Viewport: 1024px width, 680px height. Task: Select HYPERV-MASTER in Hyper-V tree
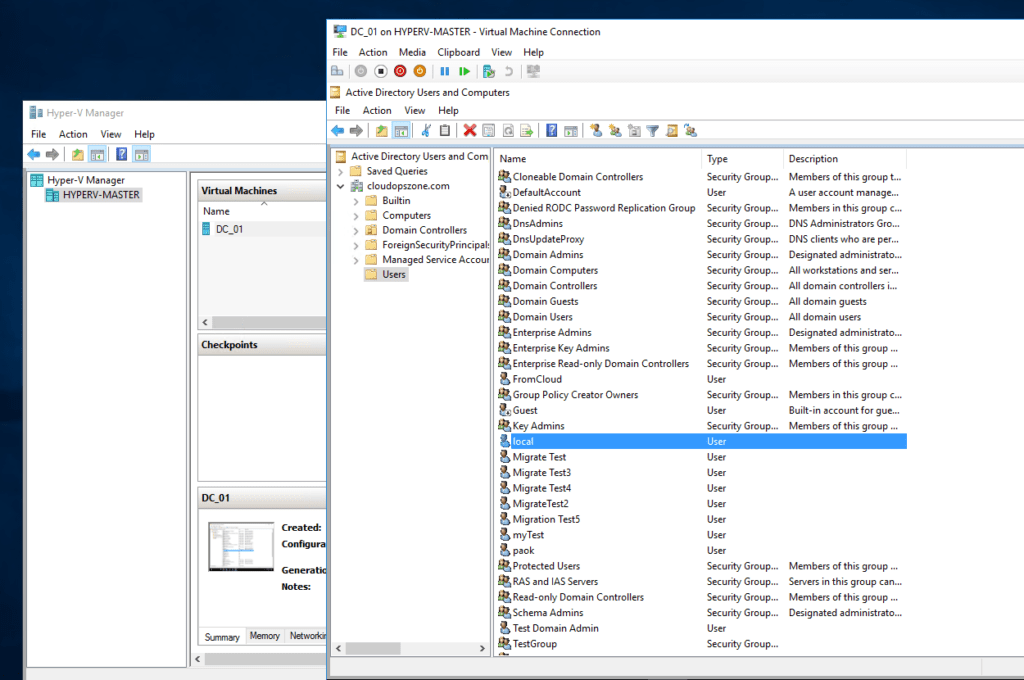(x=101, y=195)
